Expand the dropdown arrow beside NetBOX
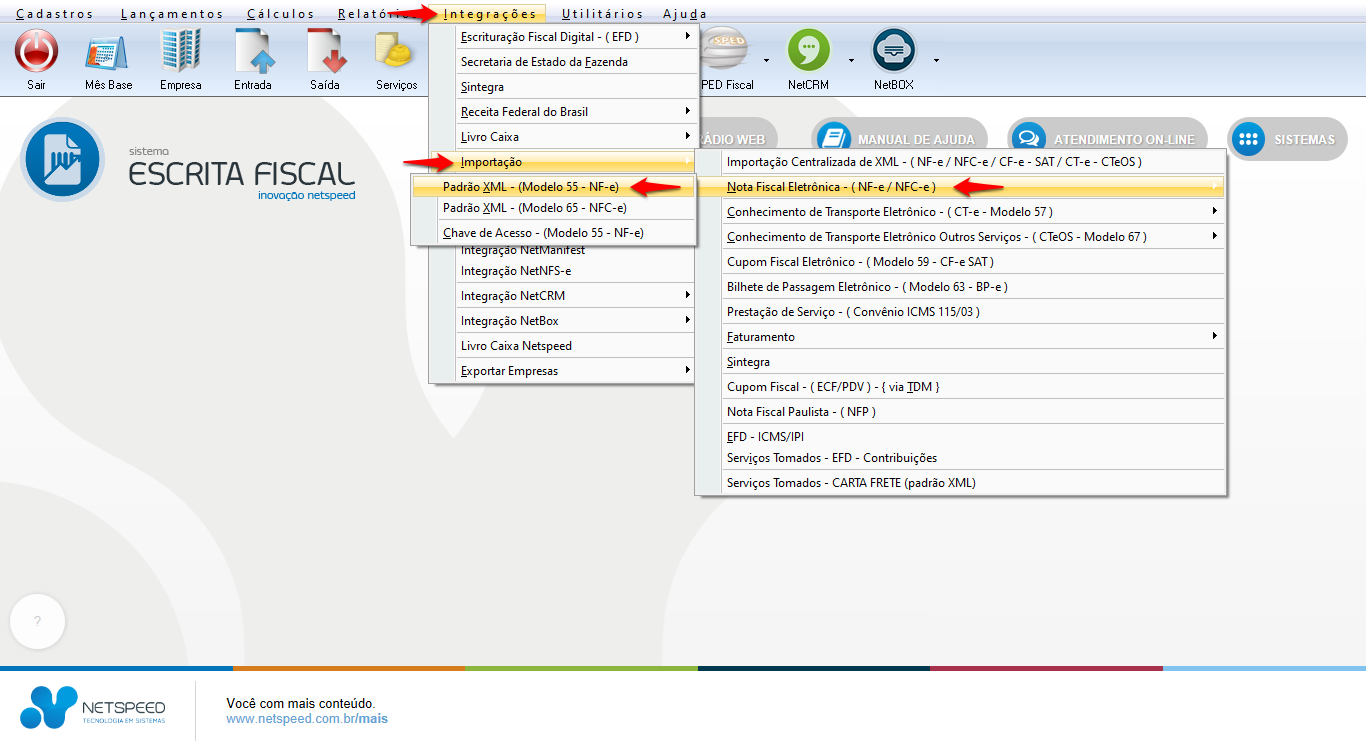 click(936, 60)
